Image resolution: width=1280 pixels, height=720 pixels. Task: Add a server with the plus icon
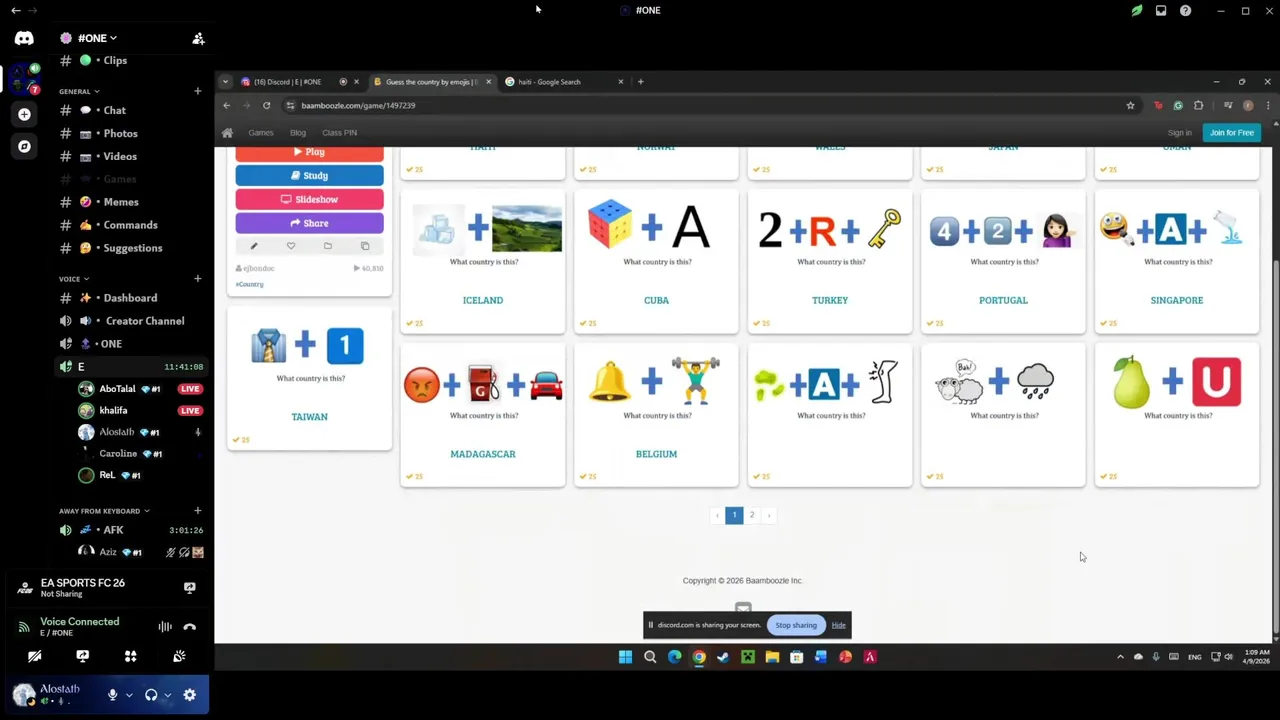click(x=24, y=114)
